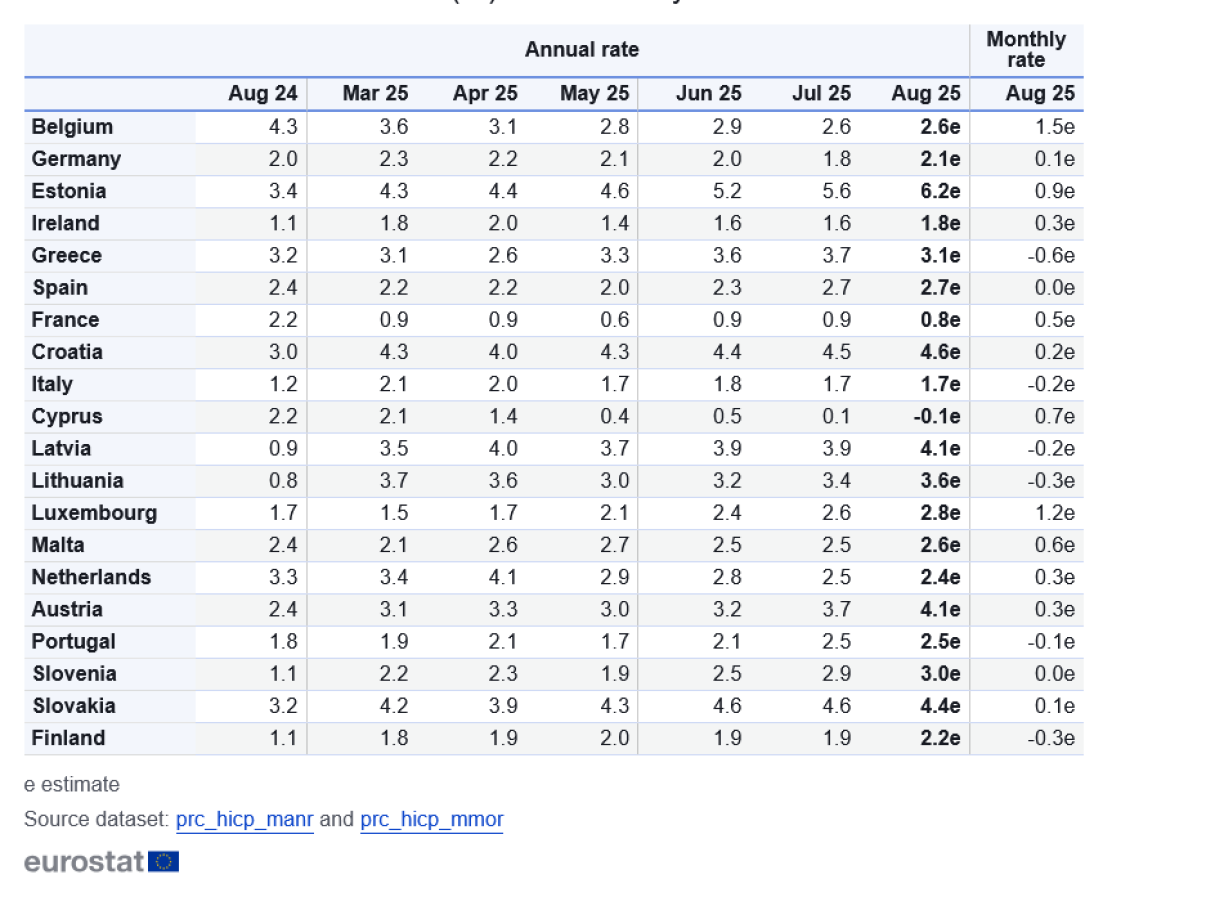Click the 'e estimate' footnote text
The image size is (1224, 897).
tap(72, 785)
